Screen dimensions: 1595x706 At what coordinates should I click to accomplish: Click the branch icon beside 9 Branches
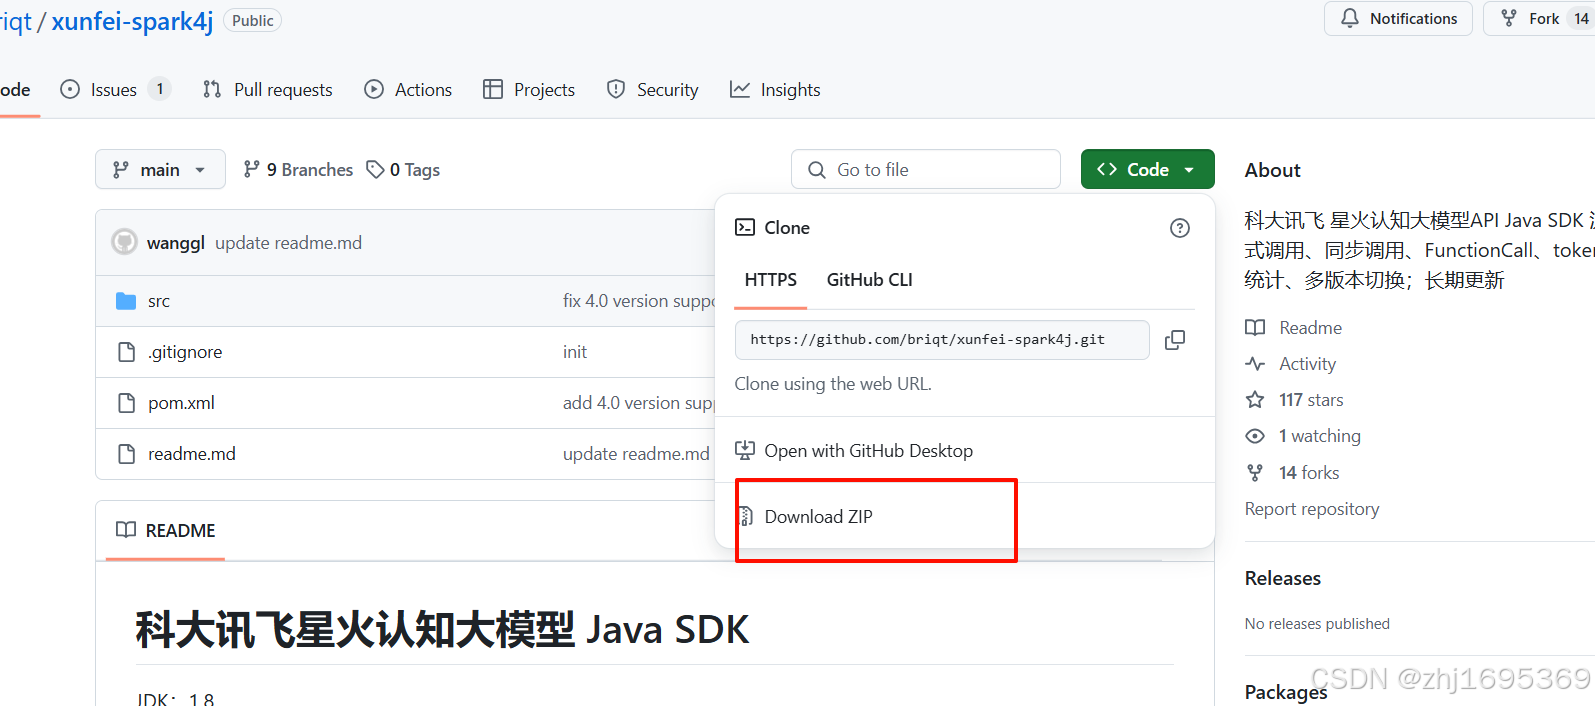[x=252, y=169]
